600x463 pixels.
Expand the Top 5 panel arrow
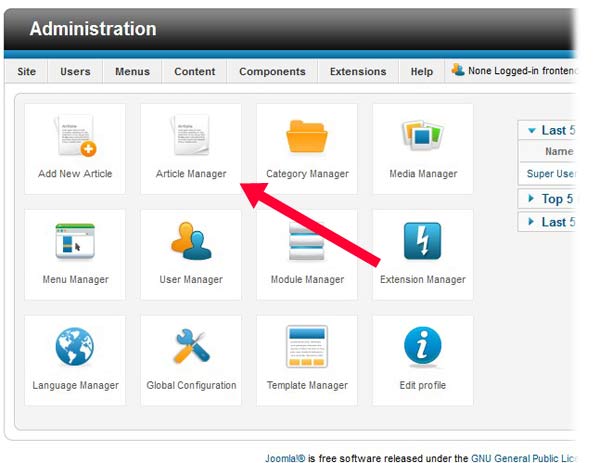531,198
